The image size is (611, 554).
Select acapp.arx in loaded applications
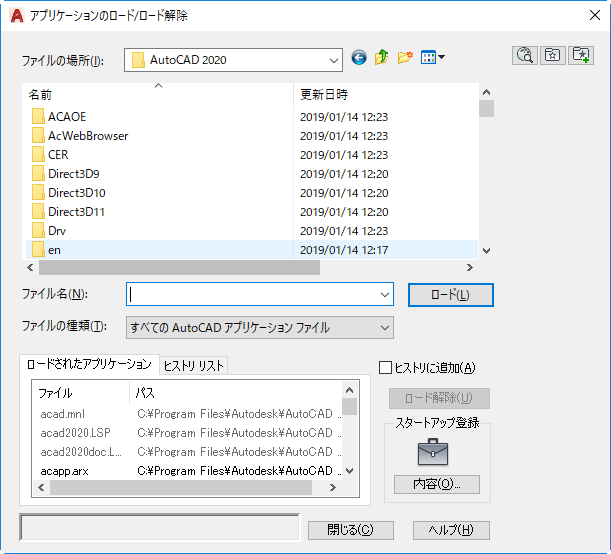point(65,471)
